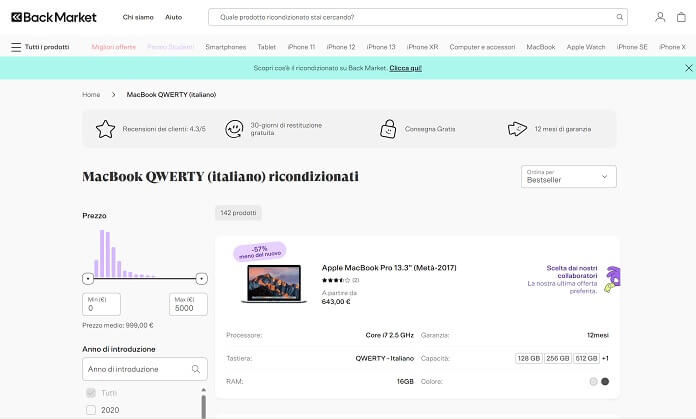Go to Computer e accessori category
Screen dimensions: 696x419
482,47
